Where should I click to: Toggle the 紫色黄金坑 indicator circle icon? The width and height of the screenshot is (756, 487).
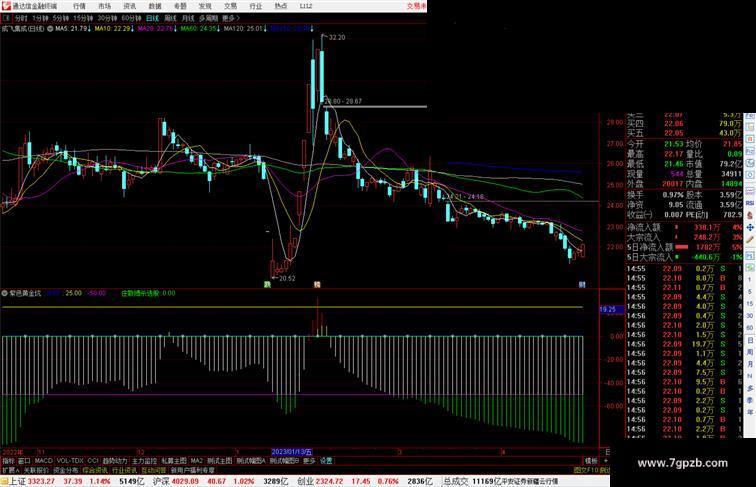click(x=5, y=293)
